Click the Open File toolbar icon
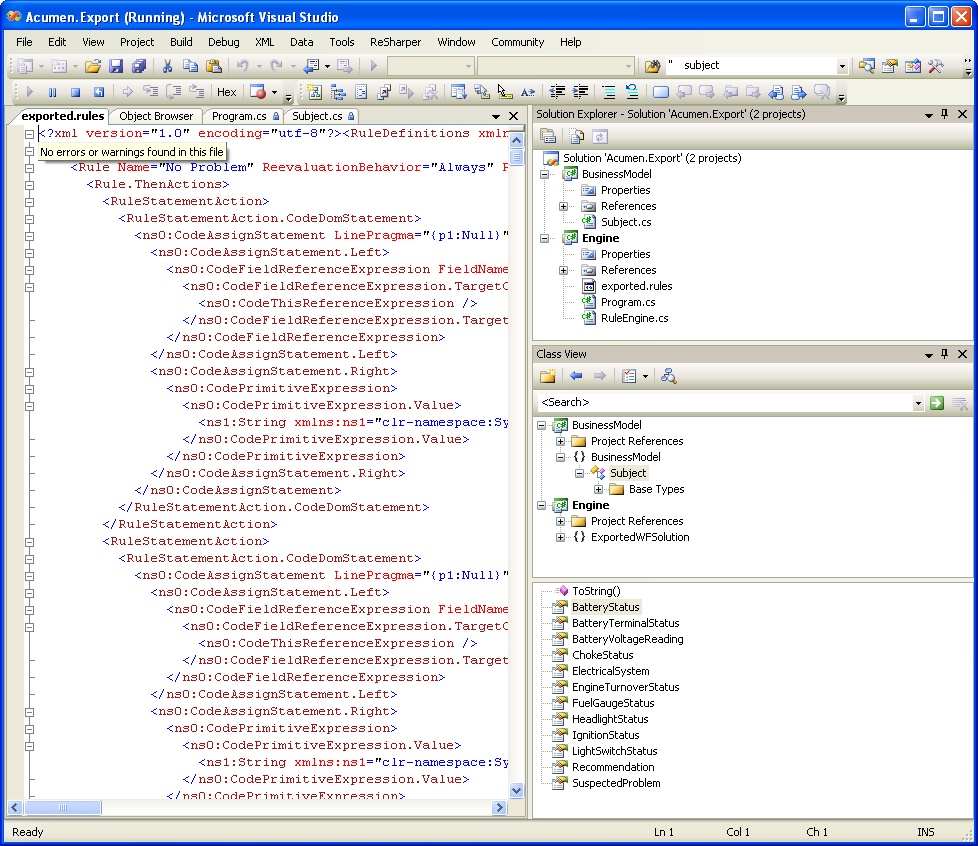Screen dimensions: 978x846 click(x=93, y=66)
